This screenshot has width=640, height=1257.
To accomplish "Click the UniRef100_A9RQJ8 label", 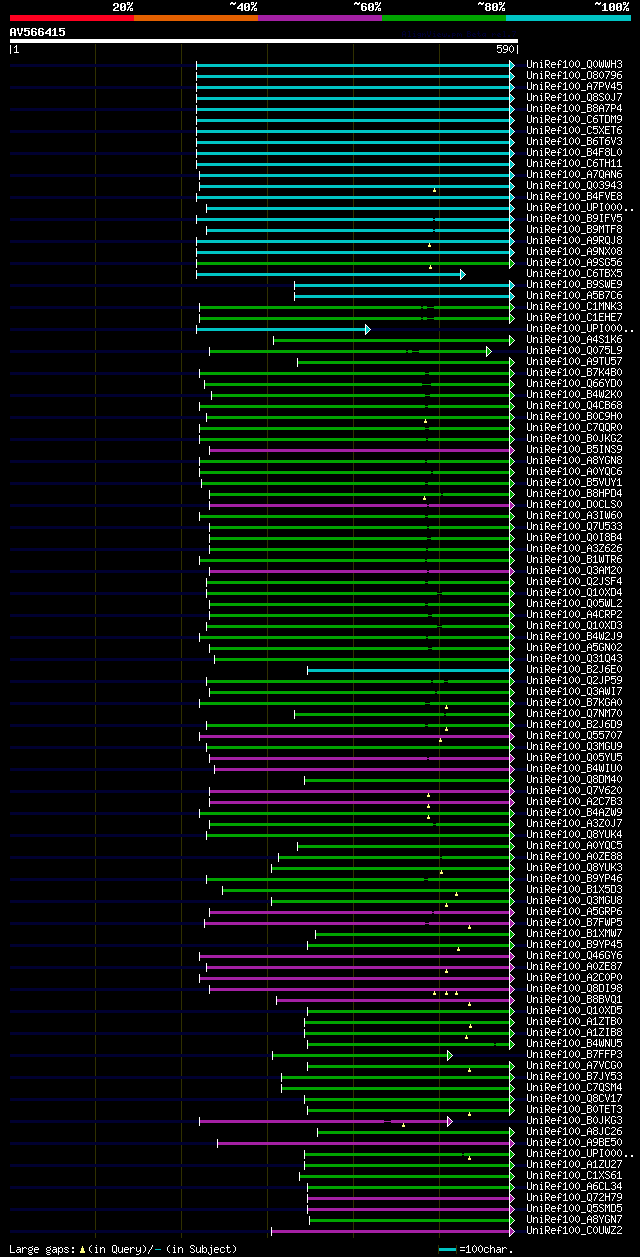I will click(x=574, y=240).
